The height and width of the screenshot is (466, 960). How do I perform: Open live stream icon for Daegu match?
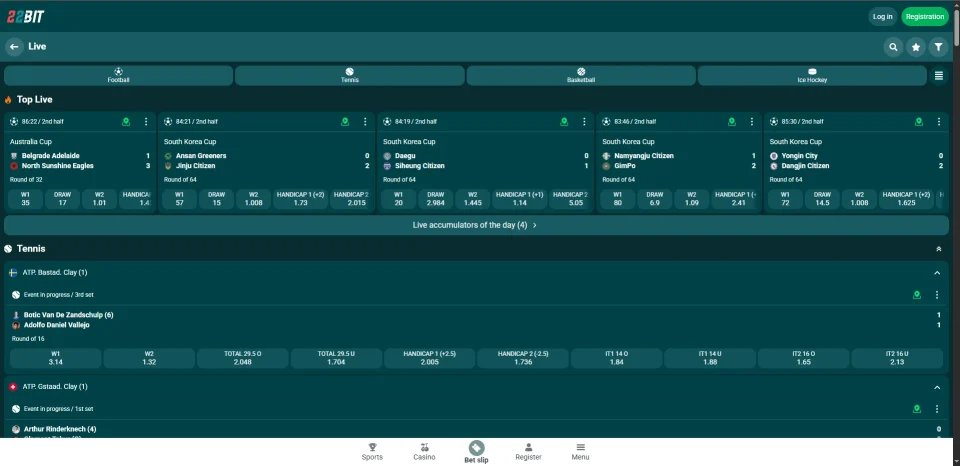point(564,122)
